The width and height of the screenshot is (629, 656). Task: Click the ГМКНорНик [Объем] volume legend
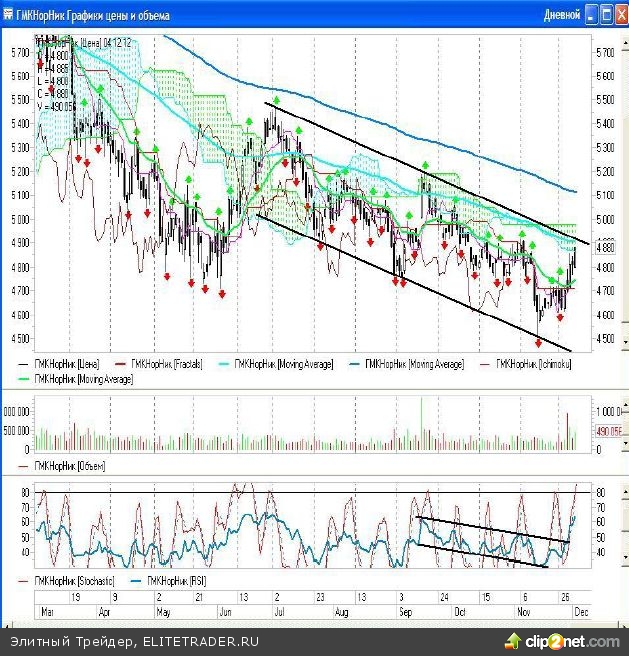tap(69, 466)
